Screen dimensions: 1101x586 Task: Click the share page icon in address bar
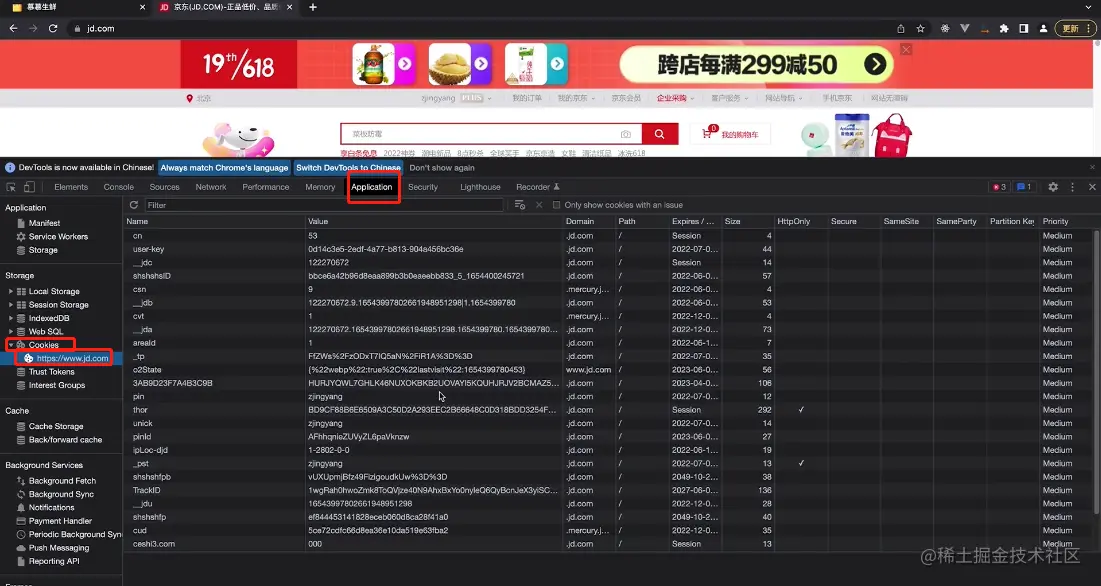coord(901,29)
